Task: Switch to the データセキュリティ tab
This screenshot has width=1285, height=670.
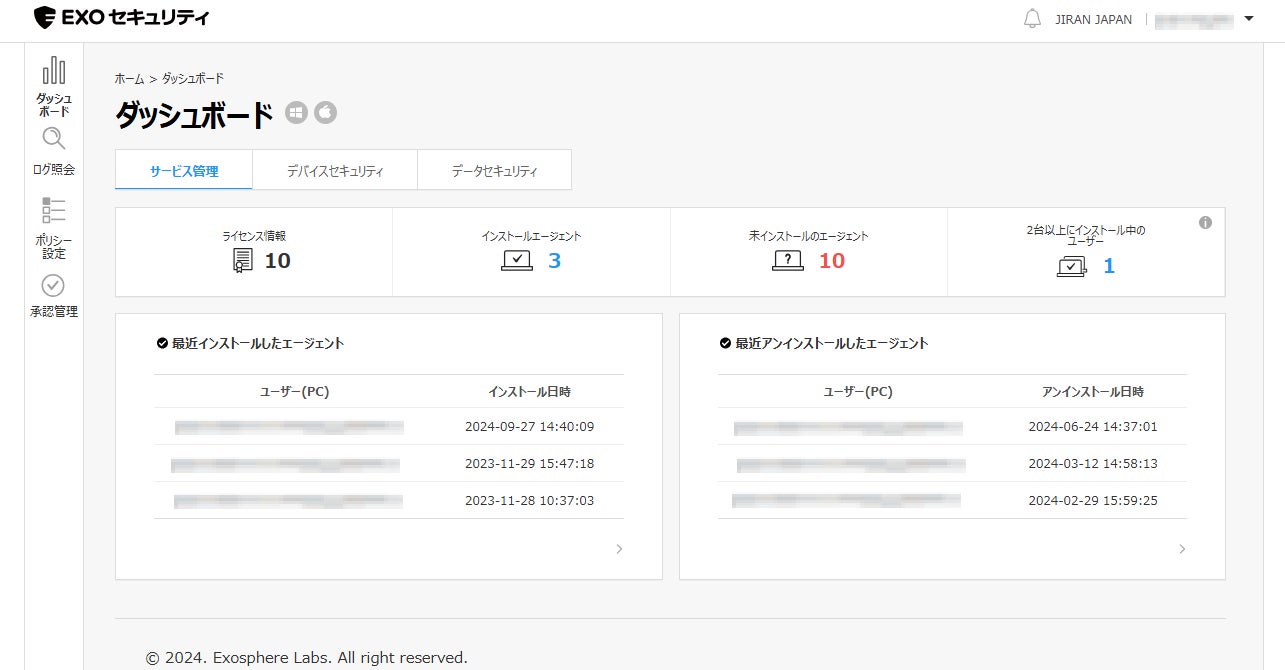Action: (x=494, y=171)
